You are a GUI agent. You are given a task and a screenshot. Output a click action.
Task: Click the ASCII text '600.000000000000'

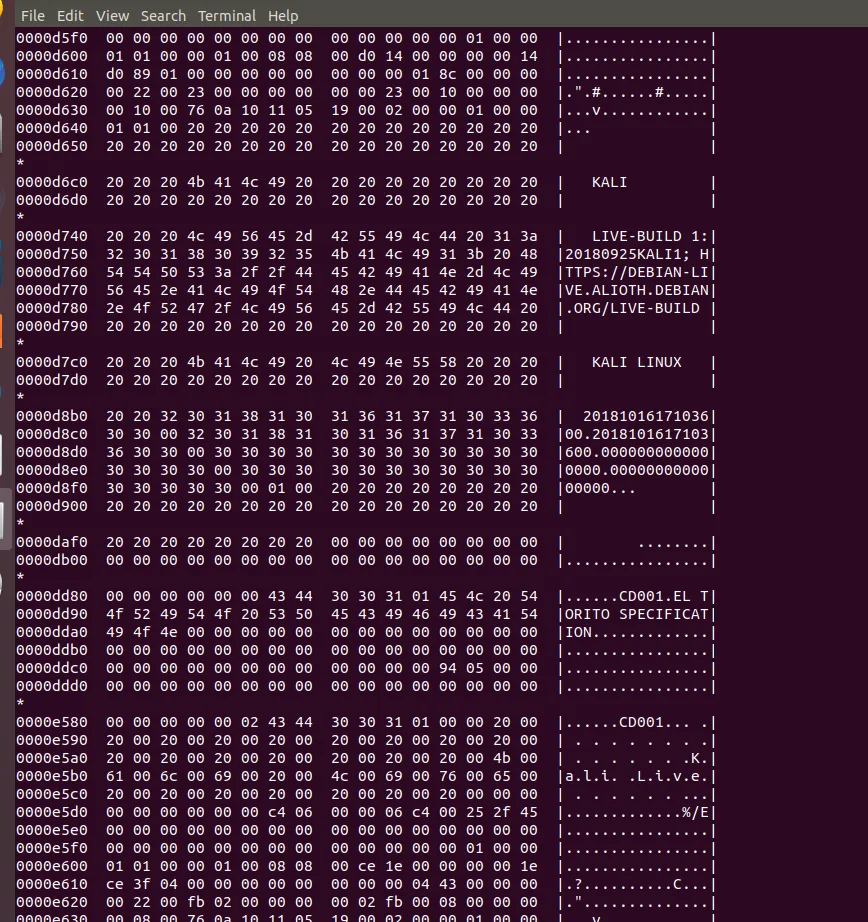click(x=637, y=452)
